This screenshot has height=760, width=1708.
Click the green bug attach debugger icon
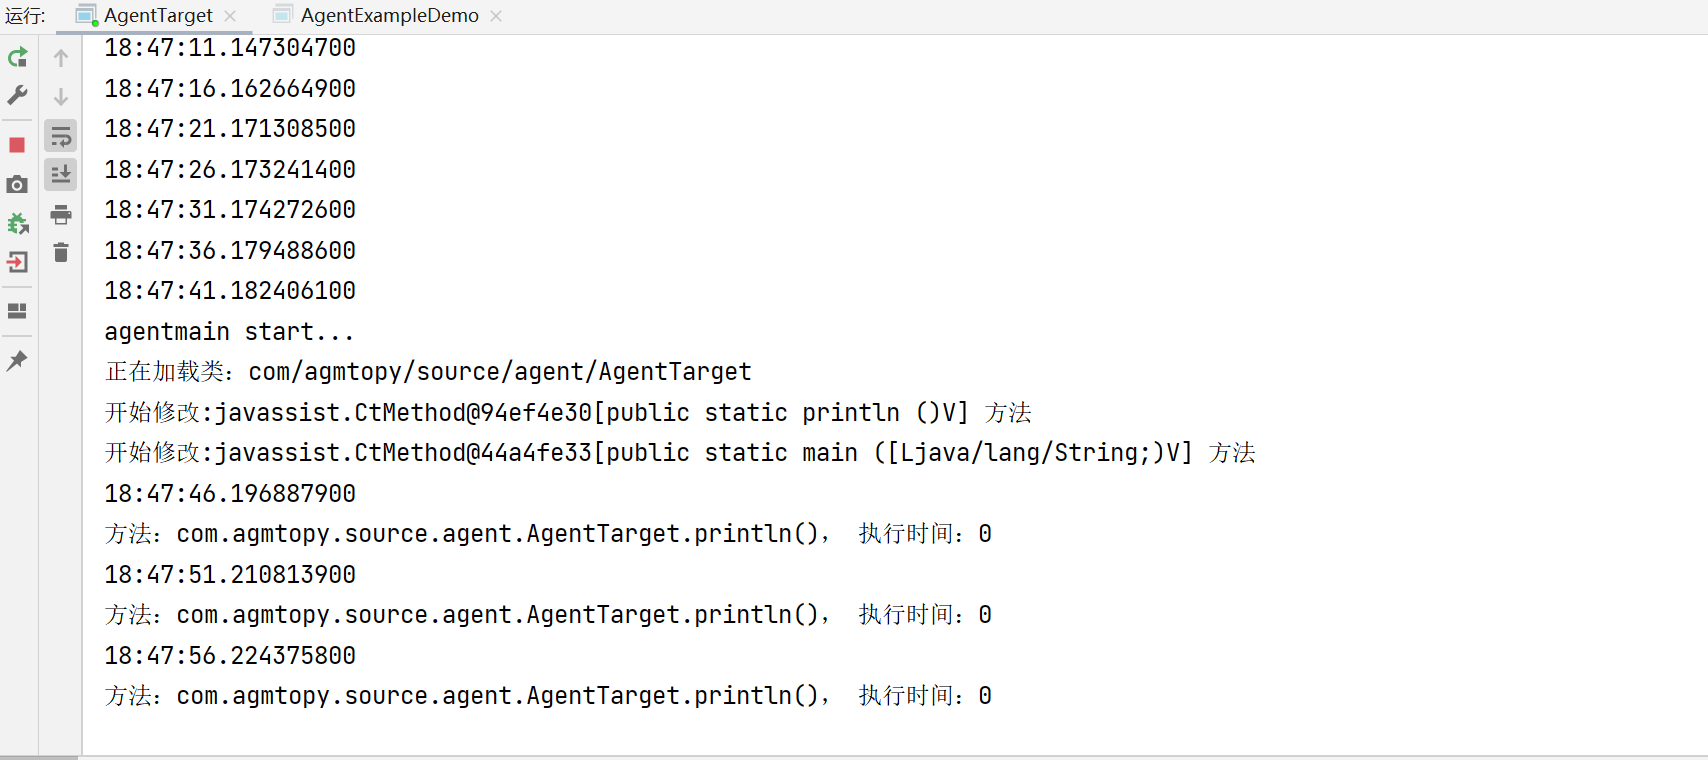pyautogui.click(x=17, y=223)
